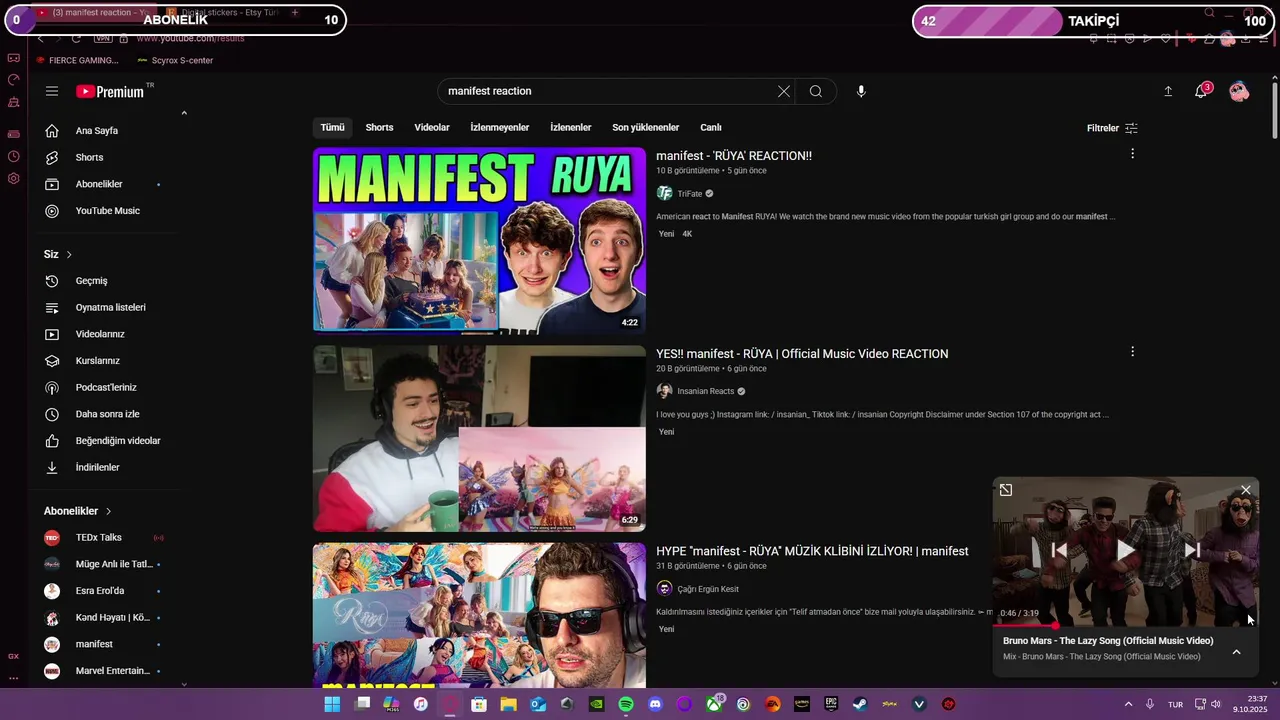
Task: Select the Son yüklenenler filter chip
Action: (645, 128)
